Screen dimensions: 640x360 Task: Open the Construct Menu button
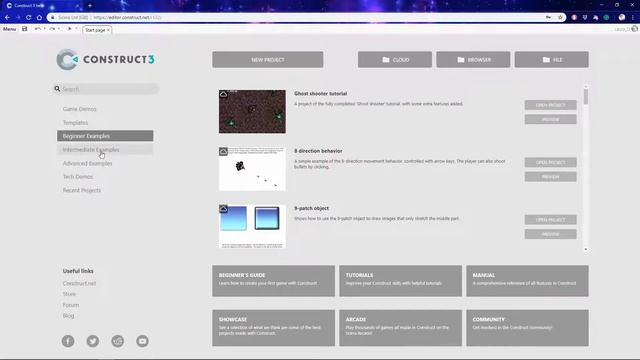9,29
